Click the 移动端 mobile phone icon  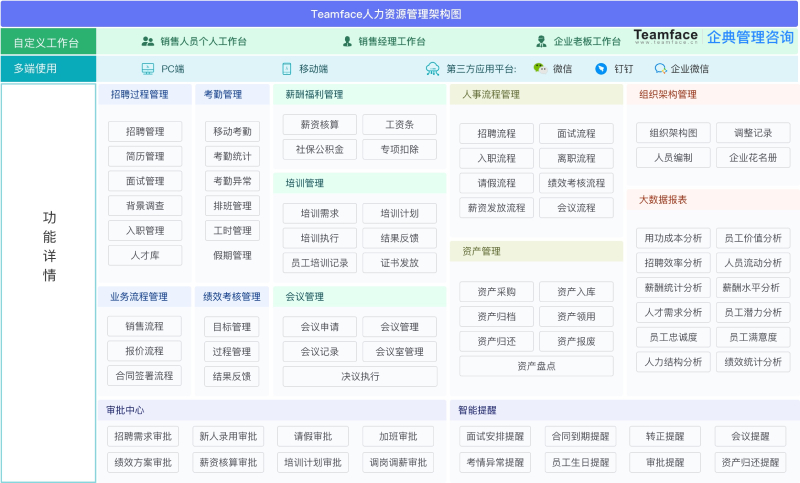point(287,69)
